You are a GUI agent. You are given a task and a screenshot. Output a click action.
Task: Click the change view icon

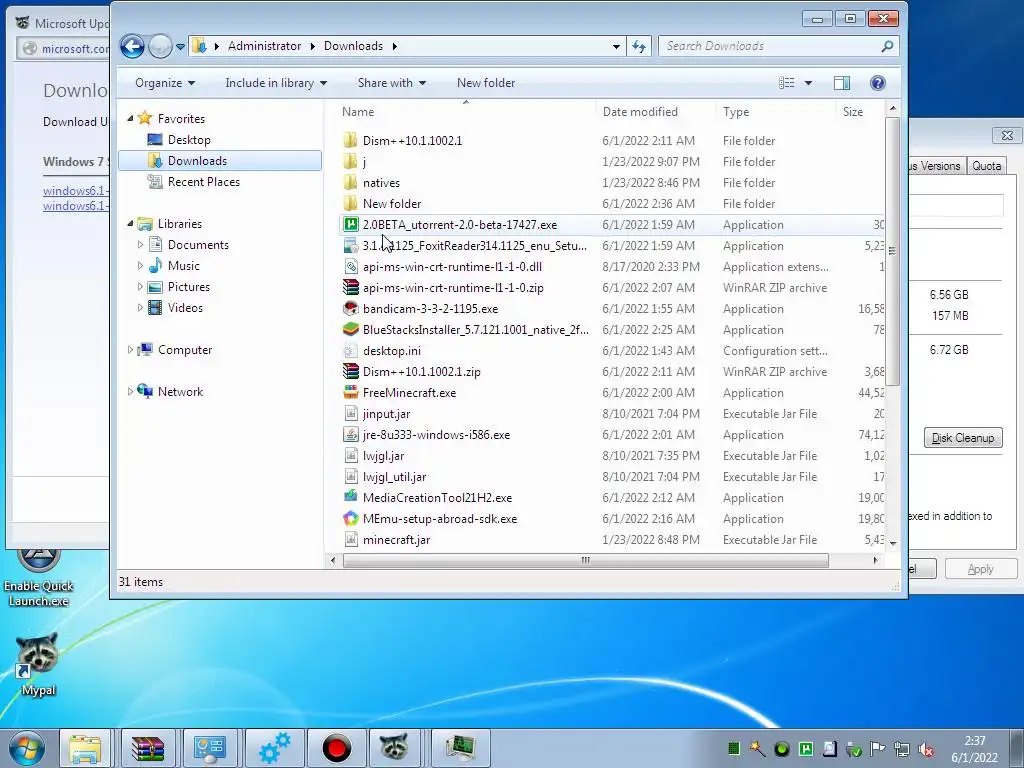786,83
